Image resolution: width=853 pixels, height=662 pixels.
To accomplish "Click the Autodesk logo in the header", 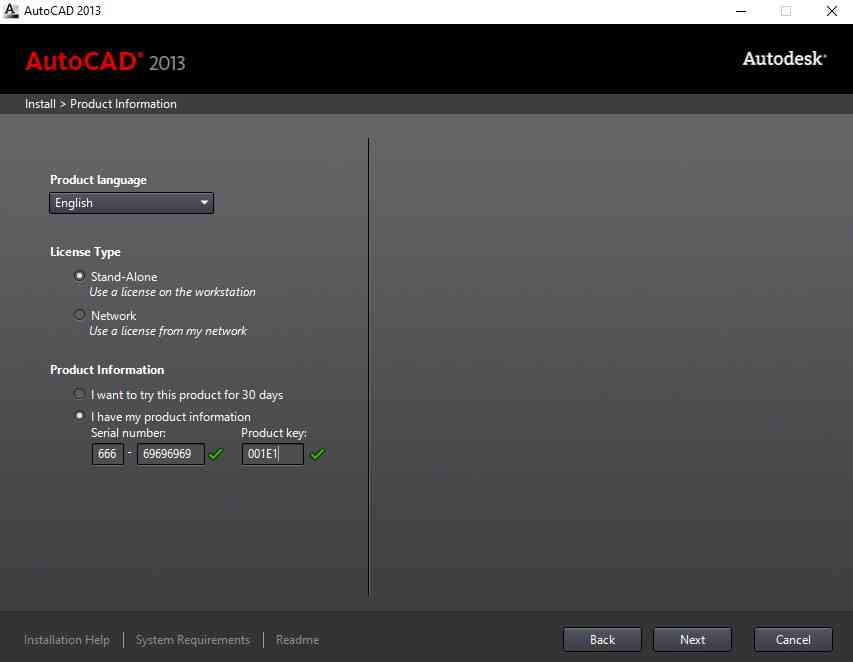I will (784, 59).
